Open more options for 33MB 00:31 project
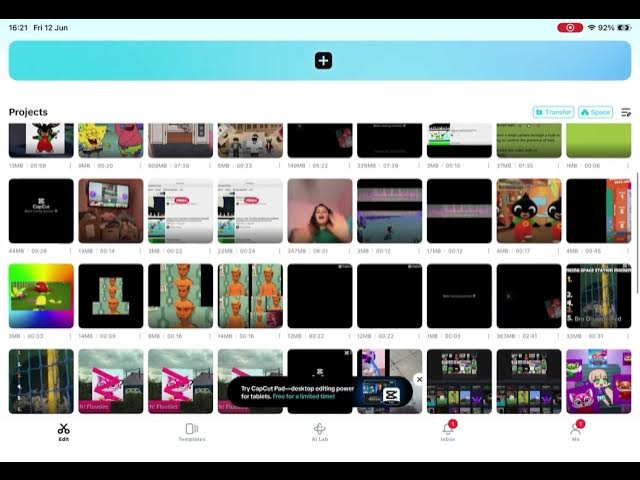Image resolution: width=640 pixels, height=480 pixels. click(628, 336)
